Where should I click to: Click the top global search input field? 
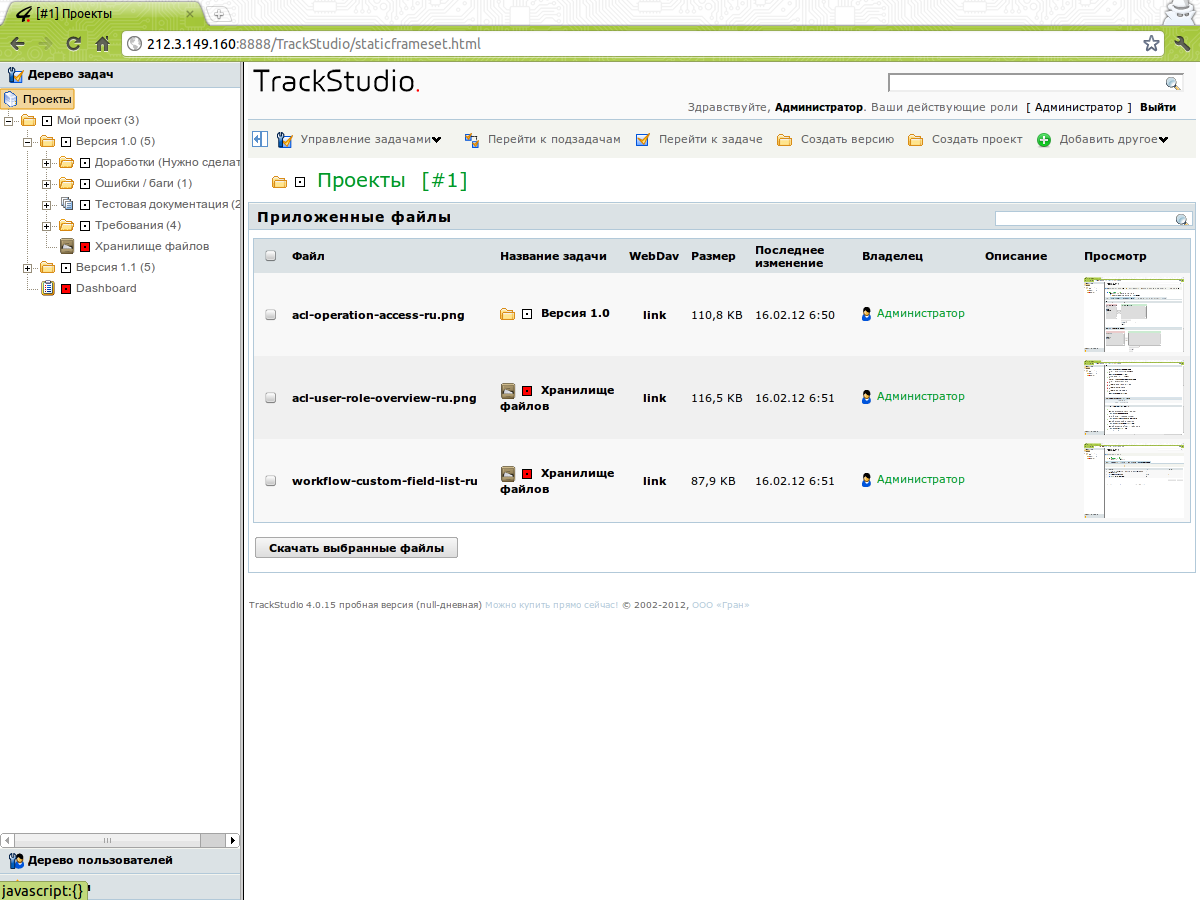pyautogui.click(x=1027, y=83)
